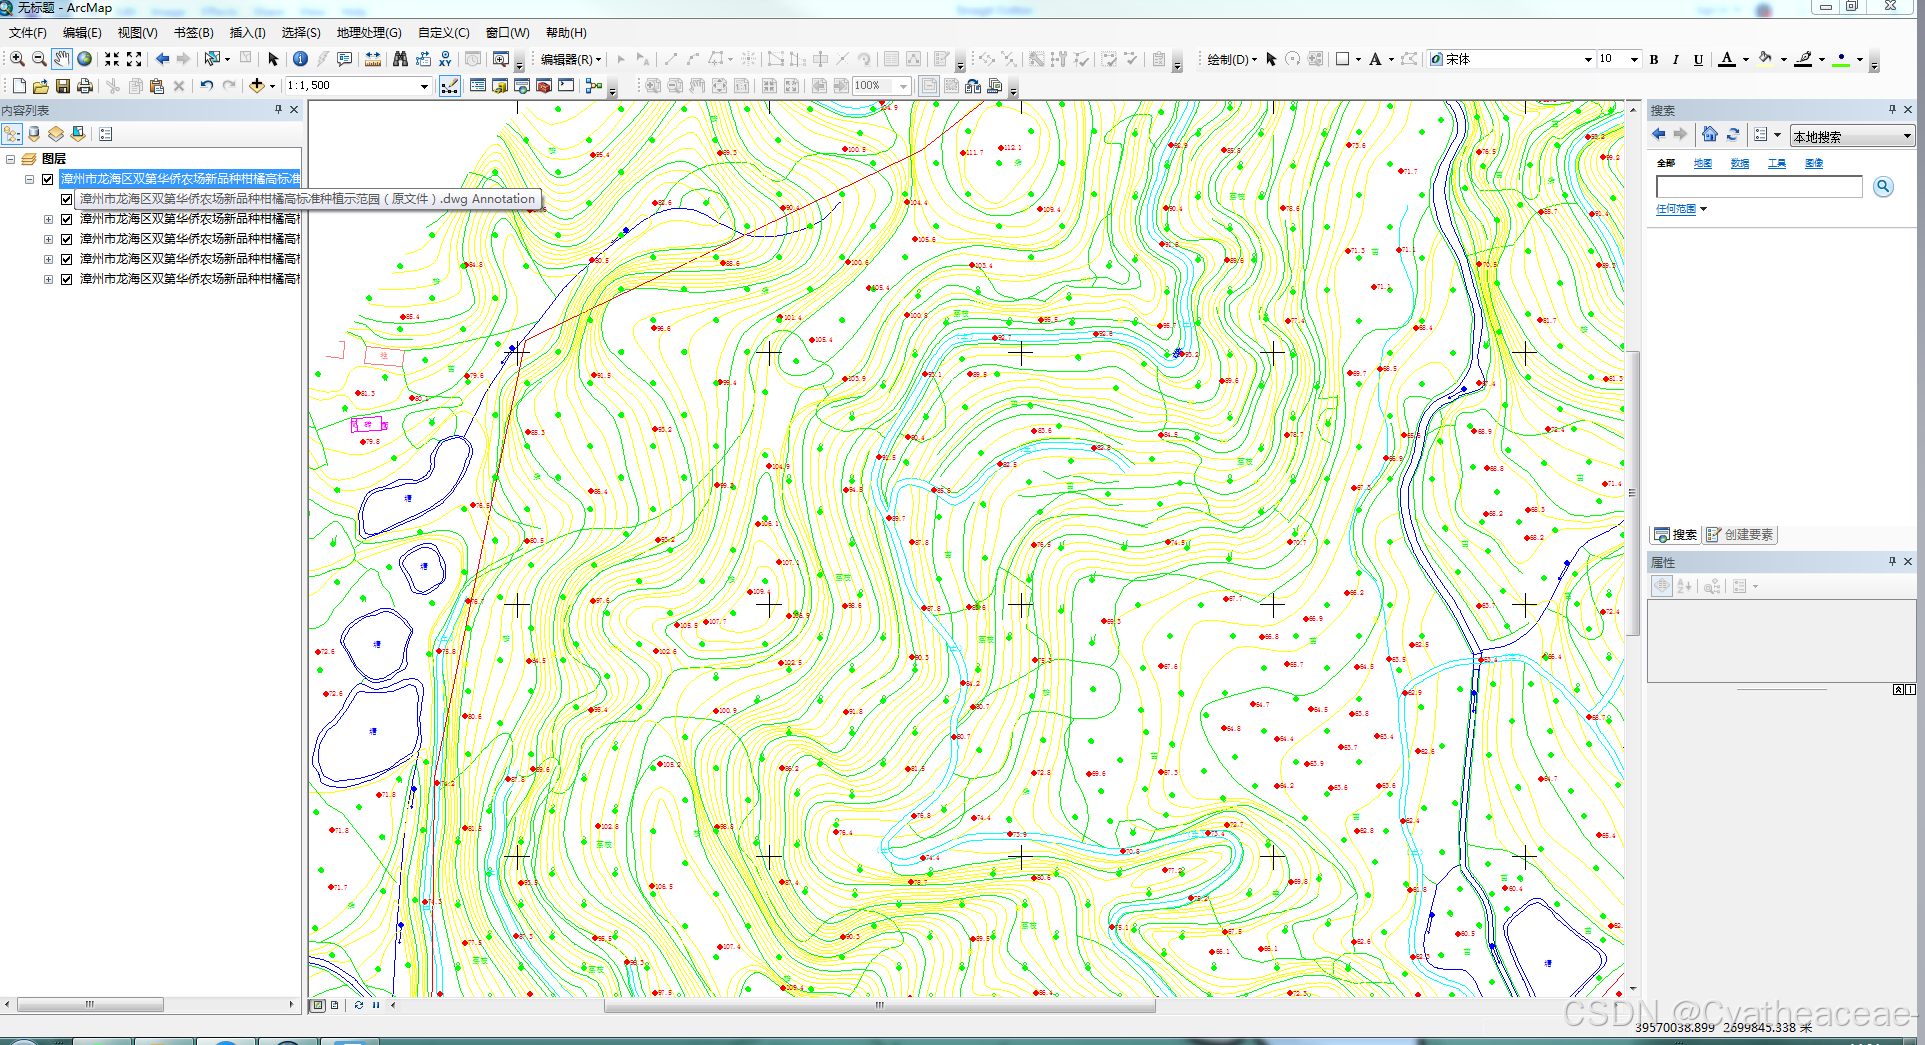Open the Python window icon
Screen dimensions: 1925x1045
[x=566, y=86]
